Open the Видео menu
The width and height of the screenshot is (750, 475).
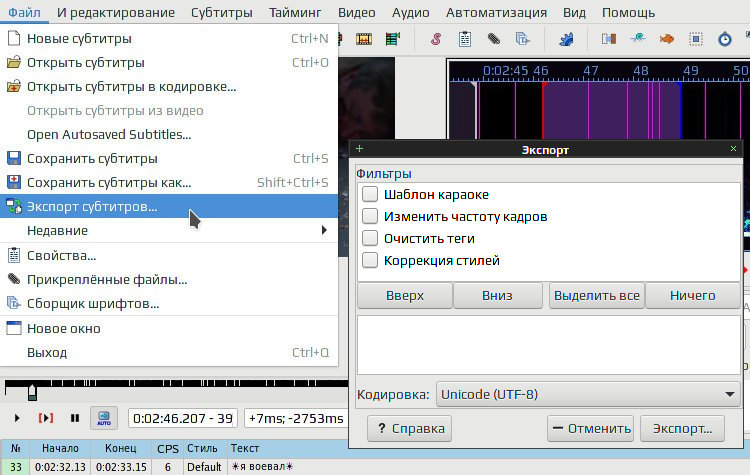point(356,12)
